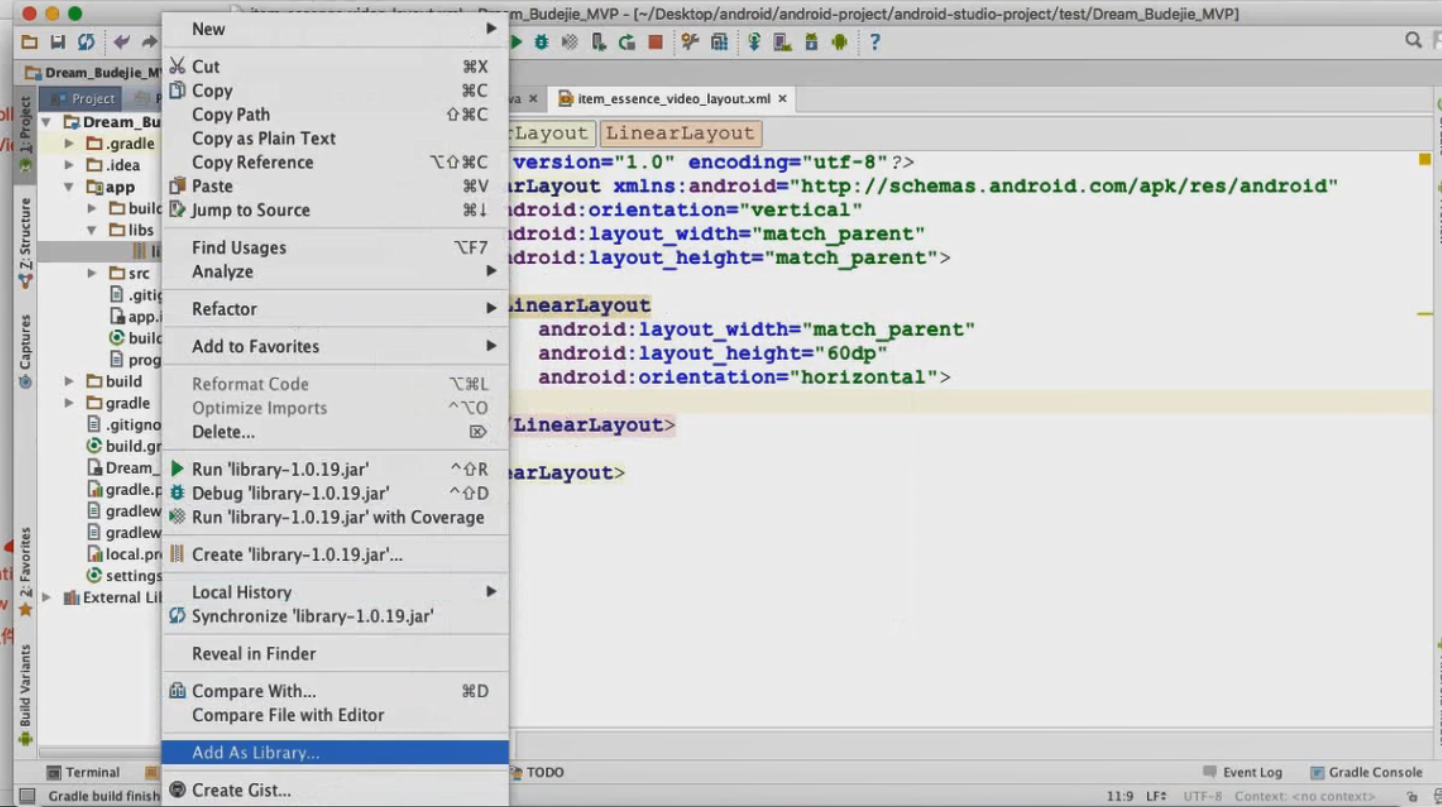Close the item_essence_video_layout.xml tab

click(x=782, y=99)
